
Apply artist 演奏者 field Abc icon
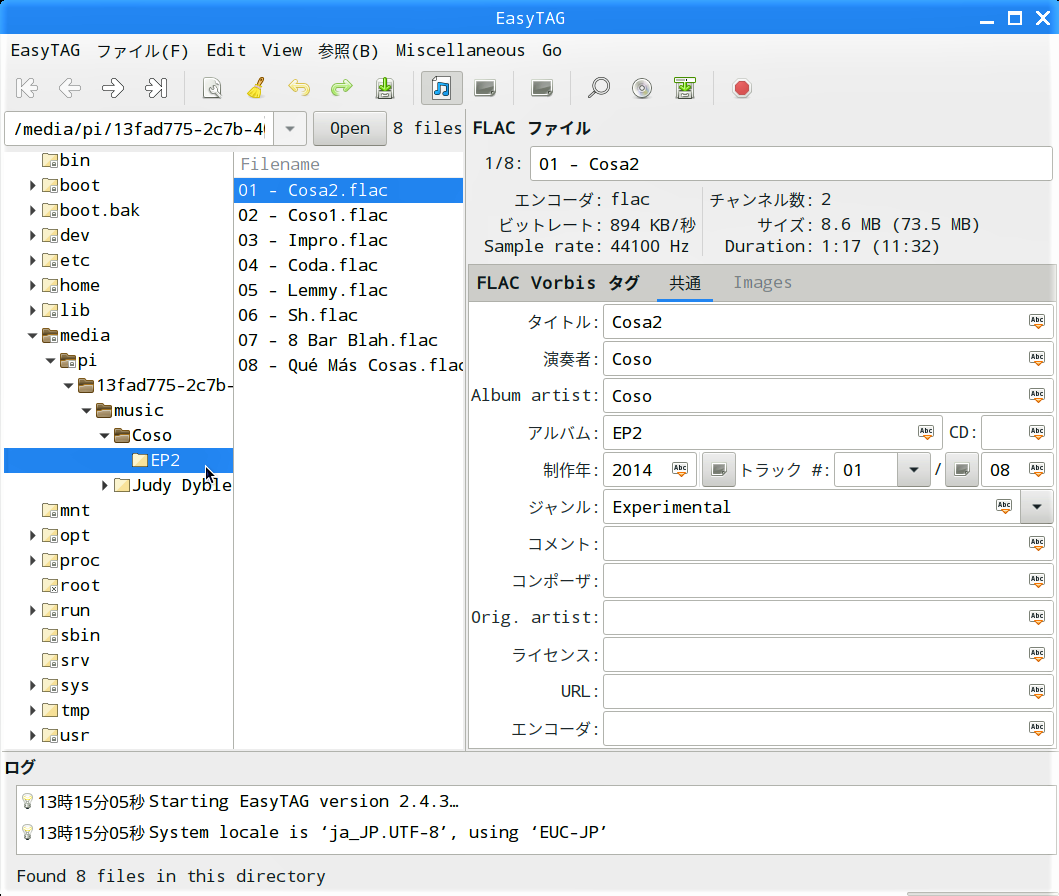click(x=1037, y=359)
